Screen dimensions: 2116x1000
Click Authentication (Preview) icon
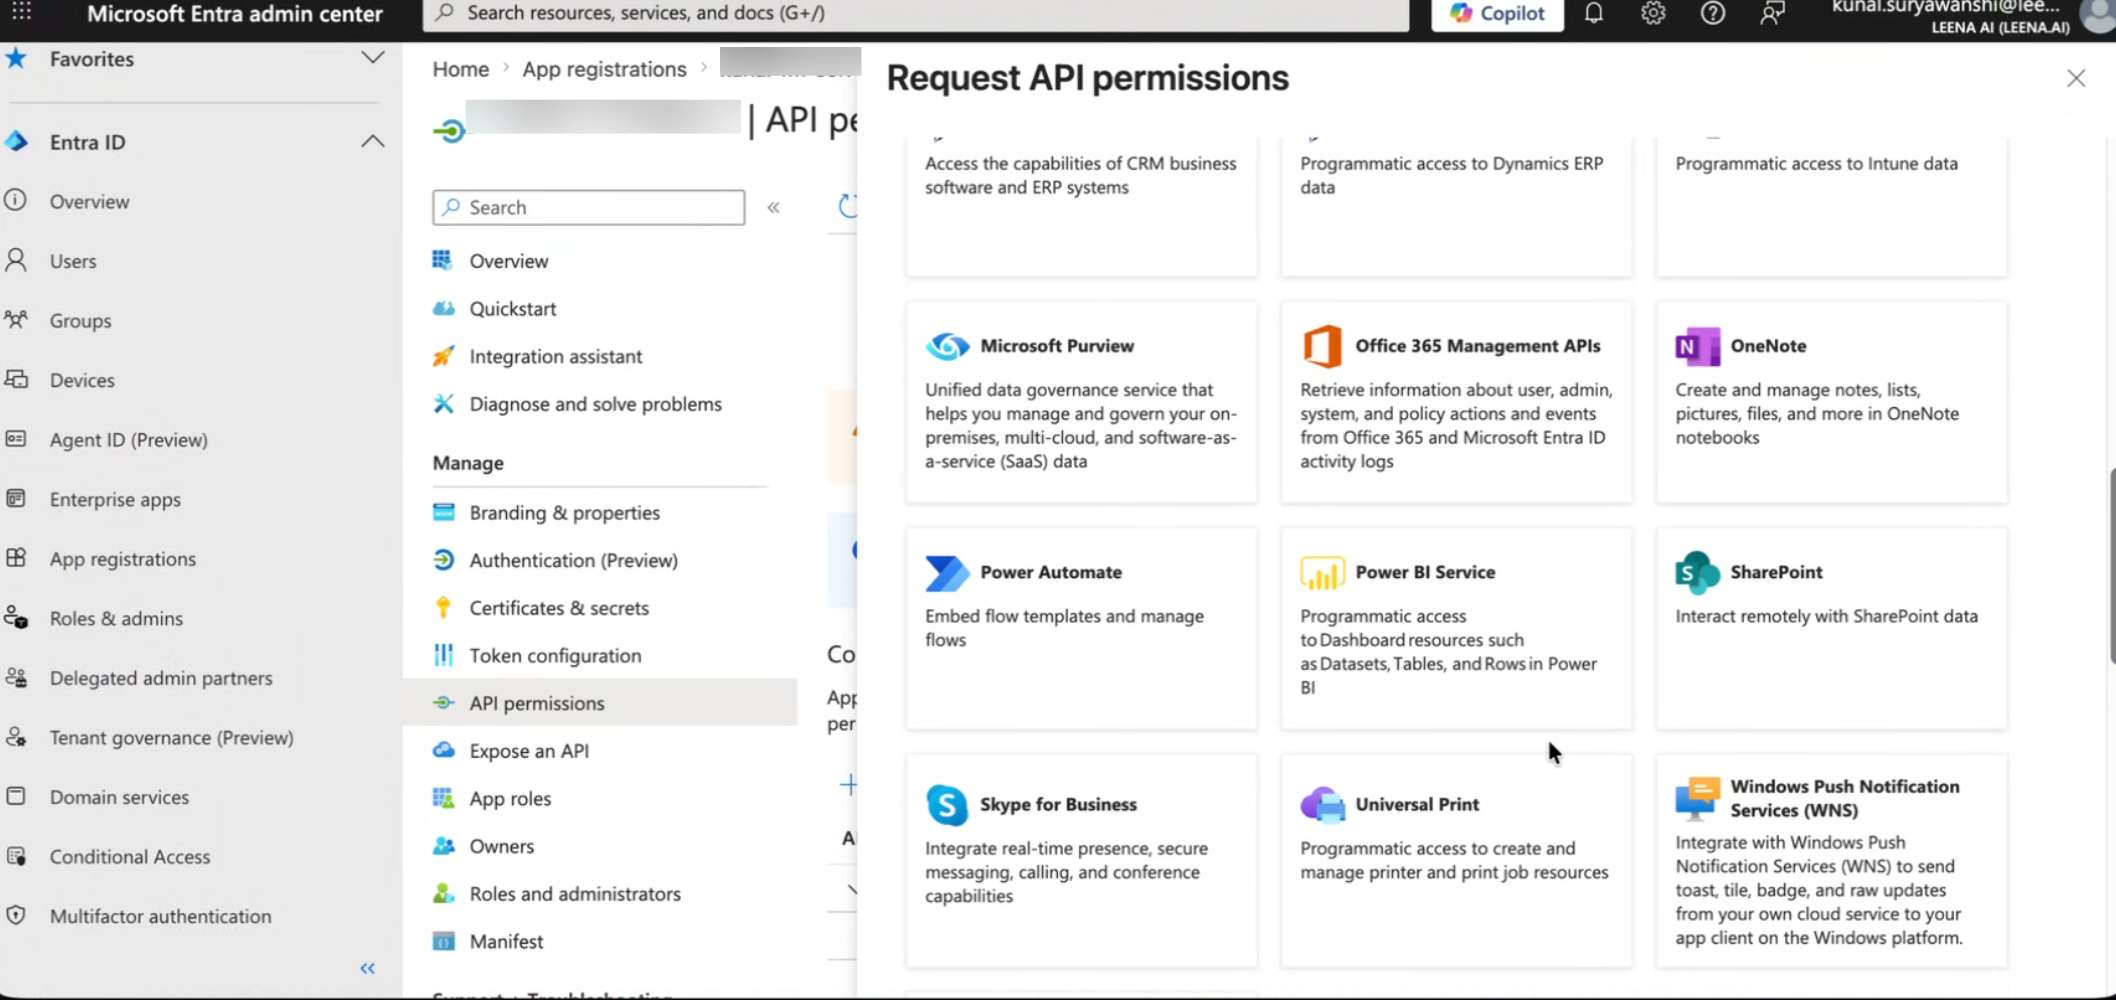pos(443,560)
